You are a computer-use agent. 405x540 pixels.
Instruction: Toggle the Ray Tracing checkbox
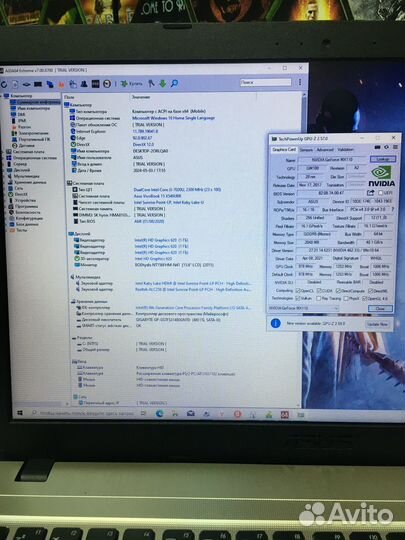319,298
